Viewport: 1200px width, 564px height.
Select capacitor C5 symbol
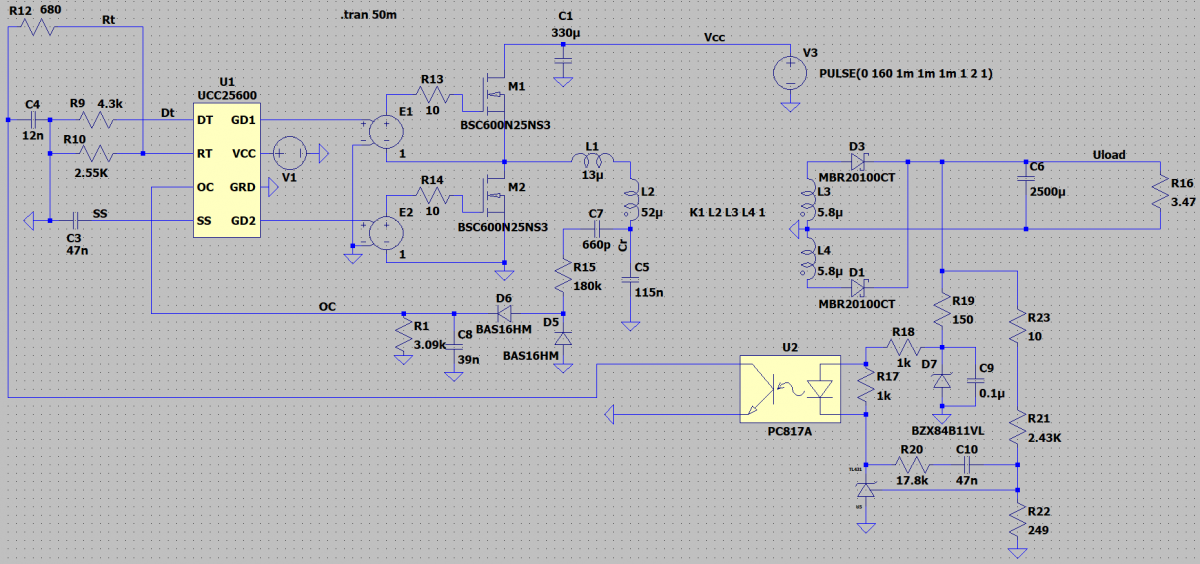pos(630,281)
